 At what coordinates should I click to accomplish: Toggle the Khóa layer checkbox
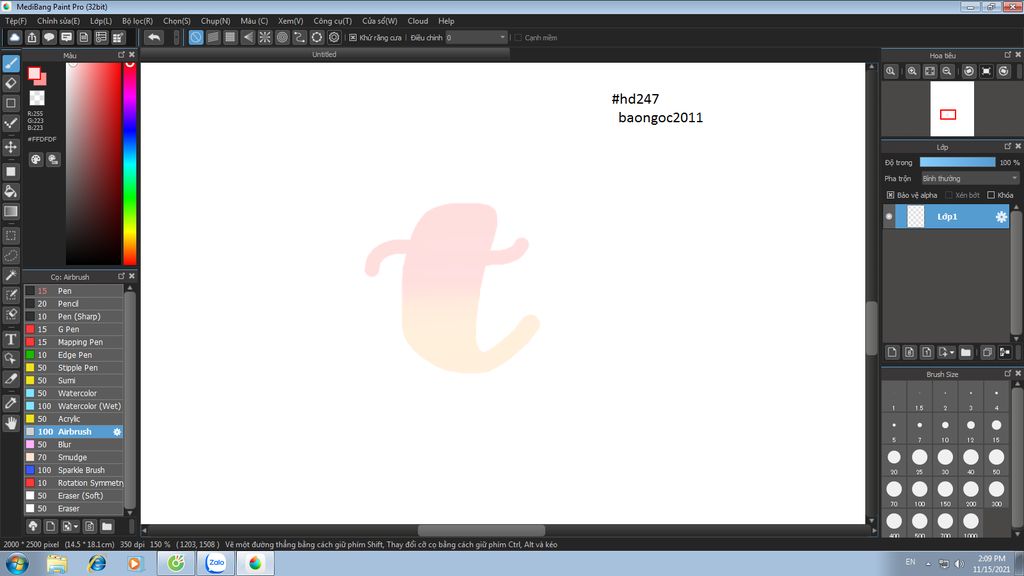991,195
